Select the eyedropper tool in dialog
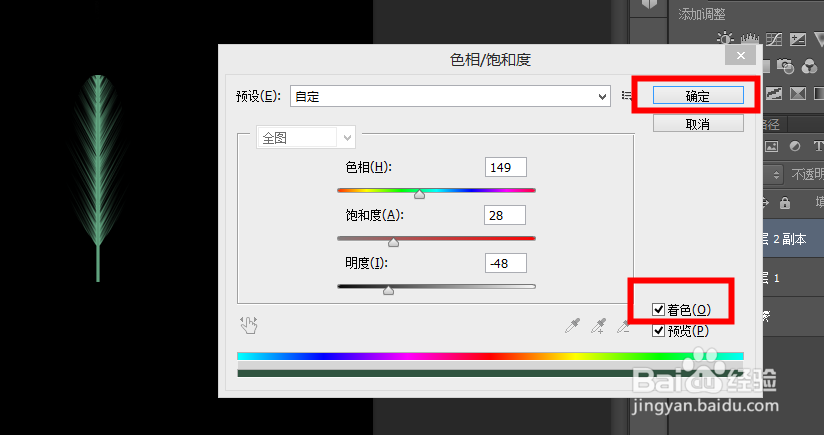The height and width of the screenshot is (435, 824). click(572, 326)
